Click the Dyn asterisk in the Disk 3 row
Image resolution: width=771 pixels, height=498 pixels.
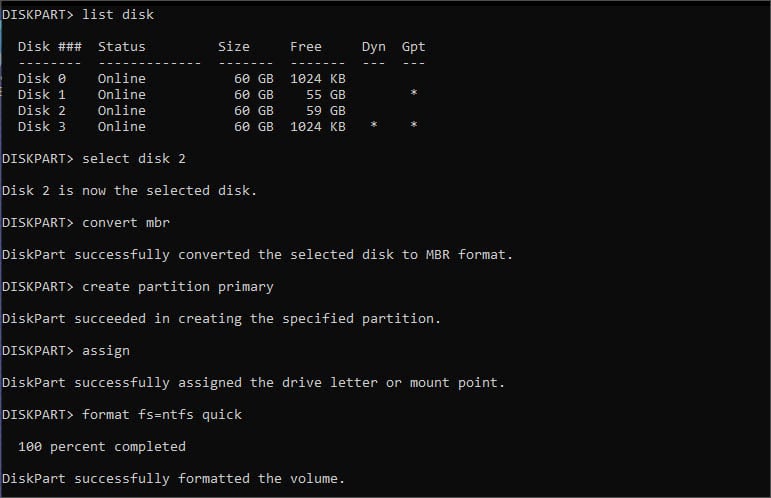[373, 127]
